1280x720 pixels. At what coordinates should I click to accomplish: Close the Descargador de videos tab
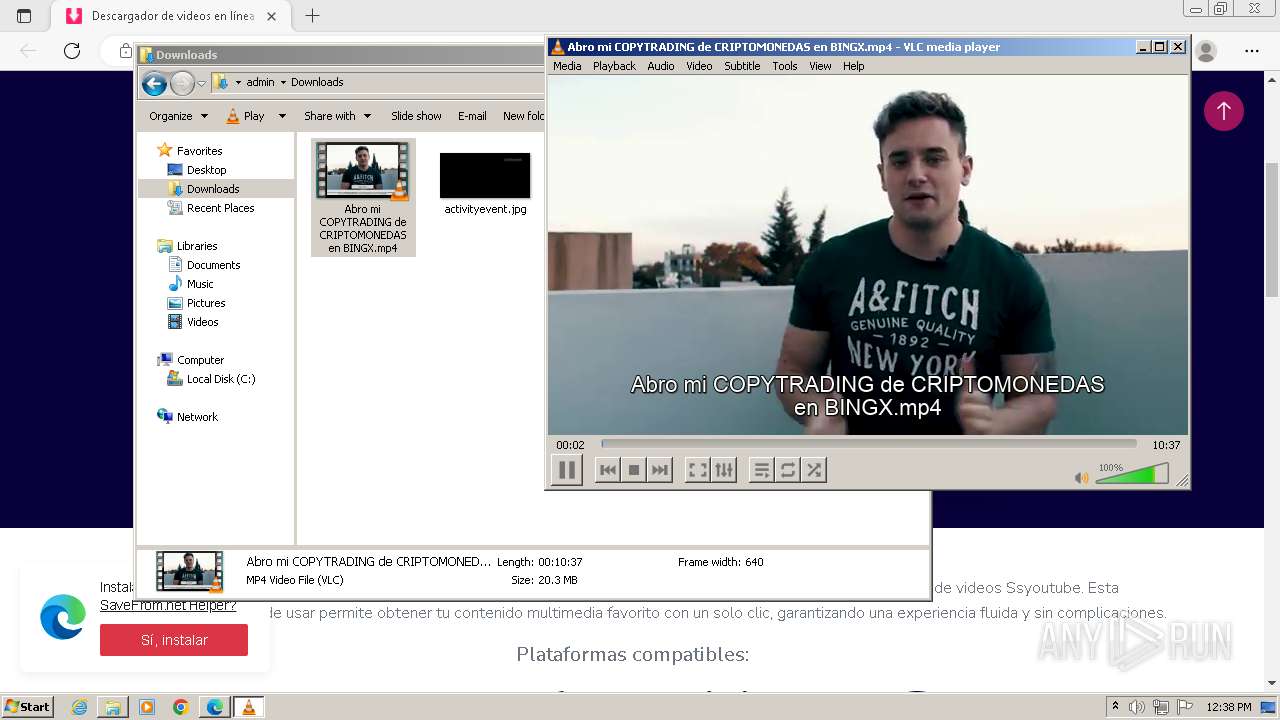(x=271, y=16)
